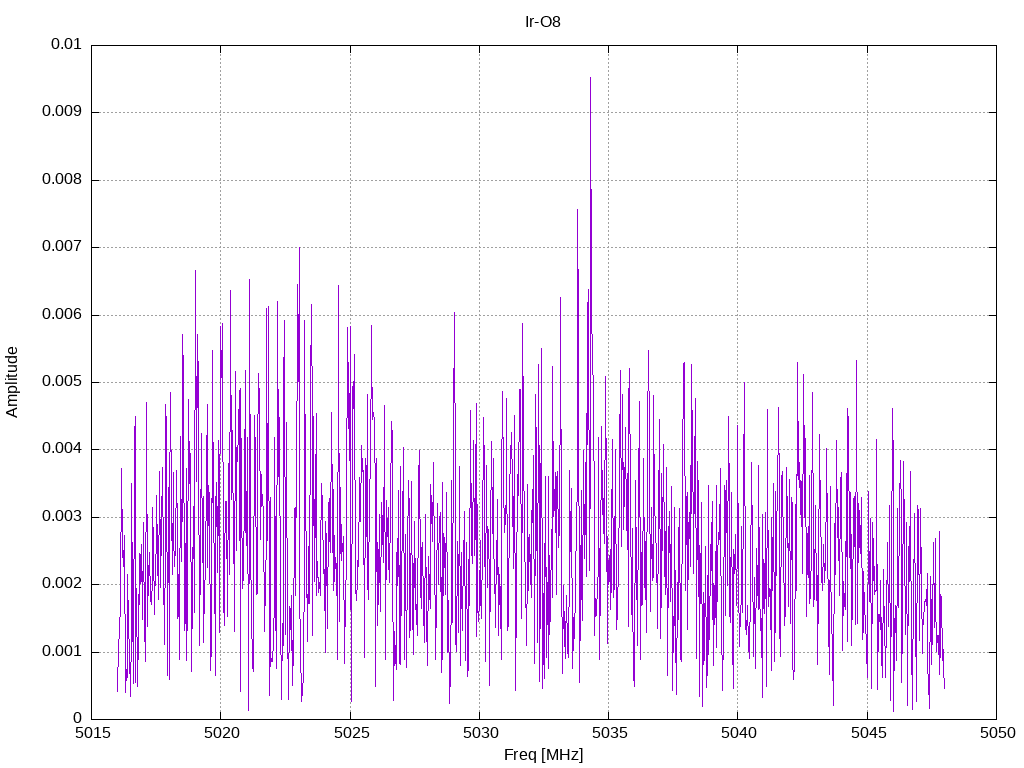Click the plot title Ir-O8

[543, 22]
